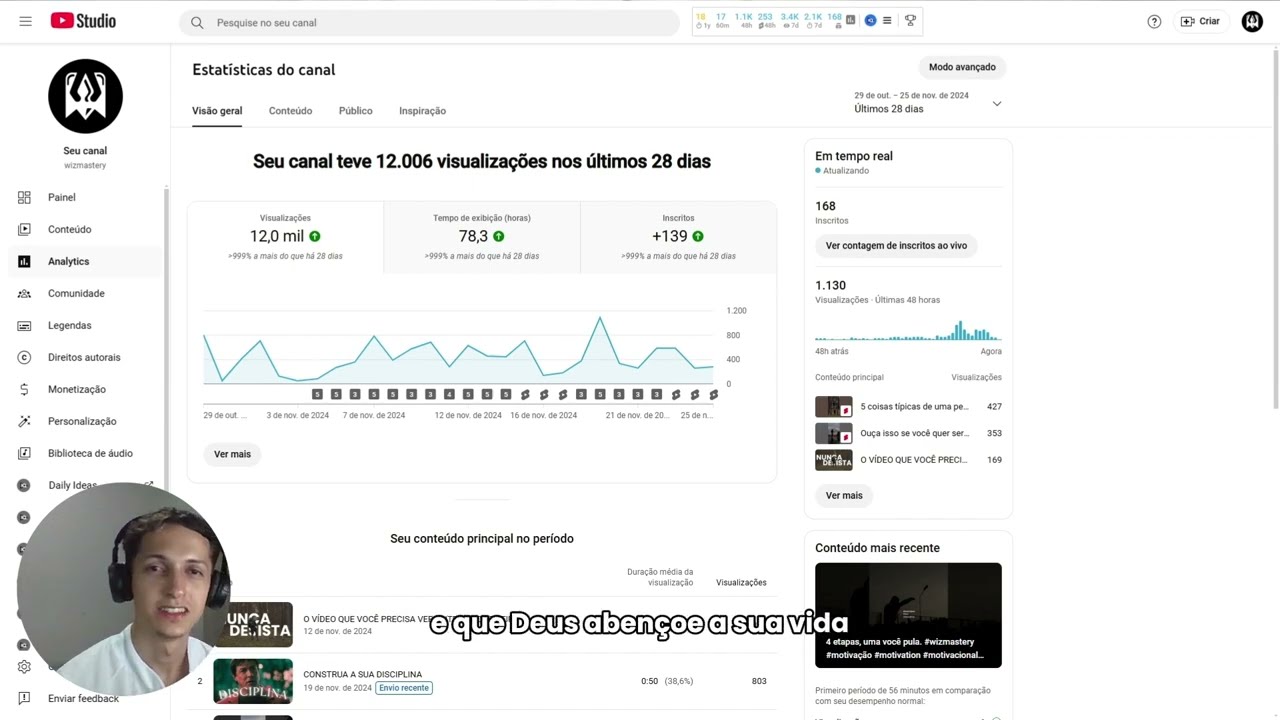Click the YouTube Studio logo

(83, 21)
